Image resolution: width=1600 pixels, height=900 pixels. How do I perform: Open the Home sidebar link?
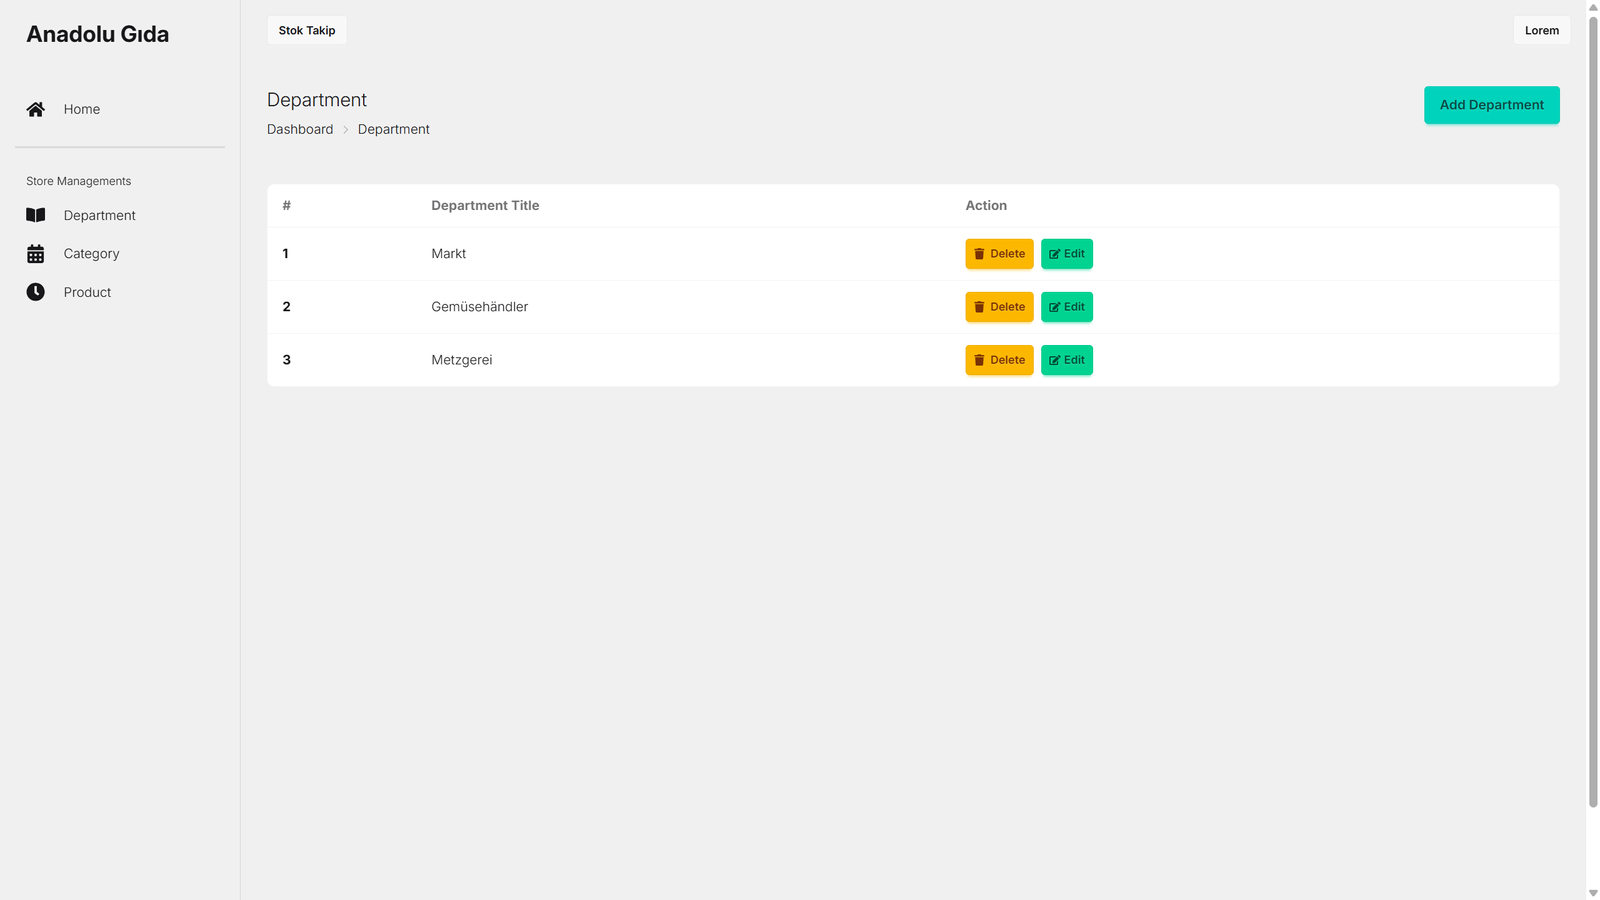point(82,109)
